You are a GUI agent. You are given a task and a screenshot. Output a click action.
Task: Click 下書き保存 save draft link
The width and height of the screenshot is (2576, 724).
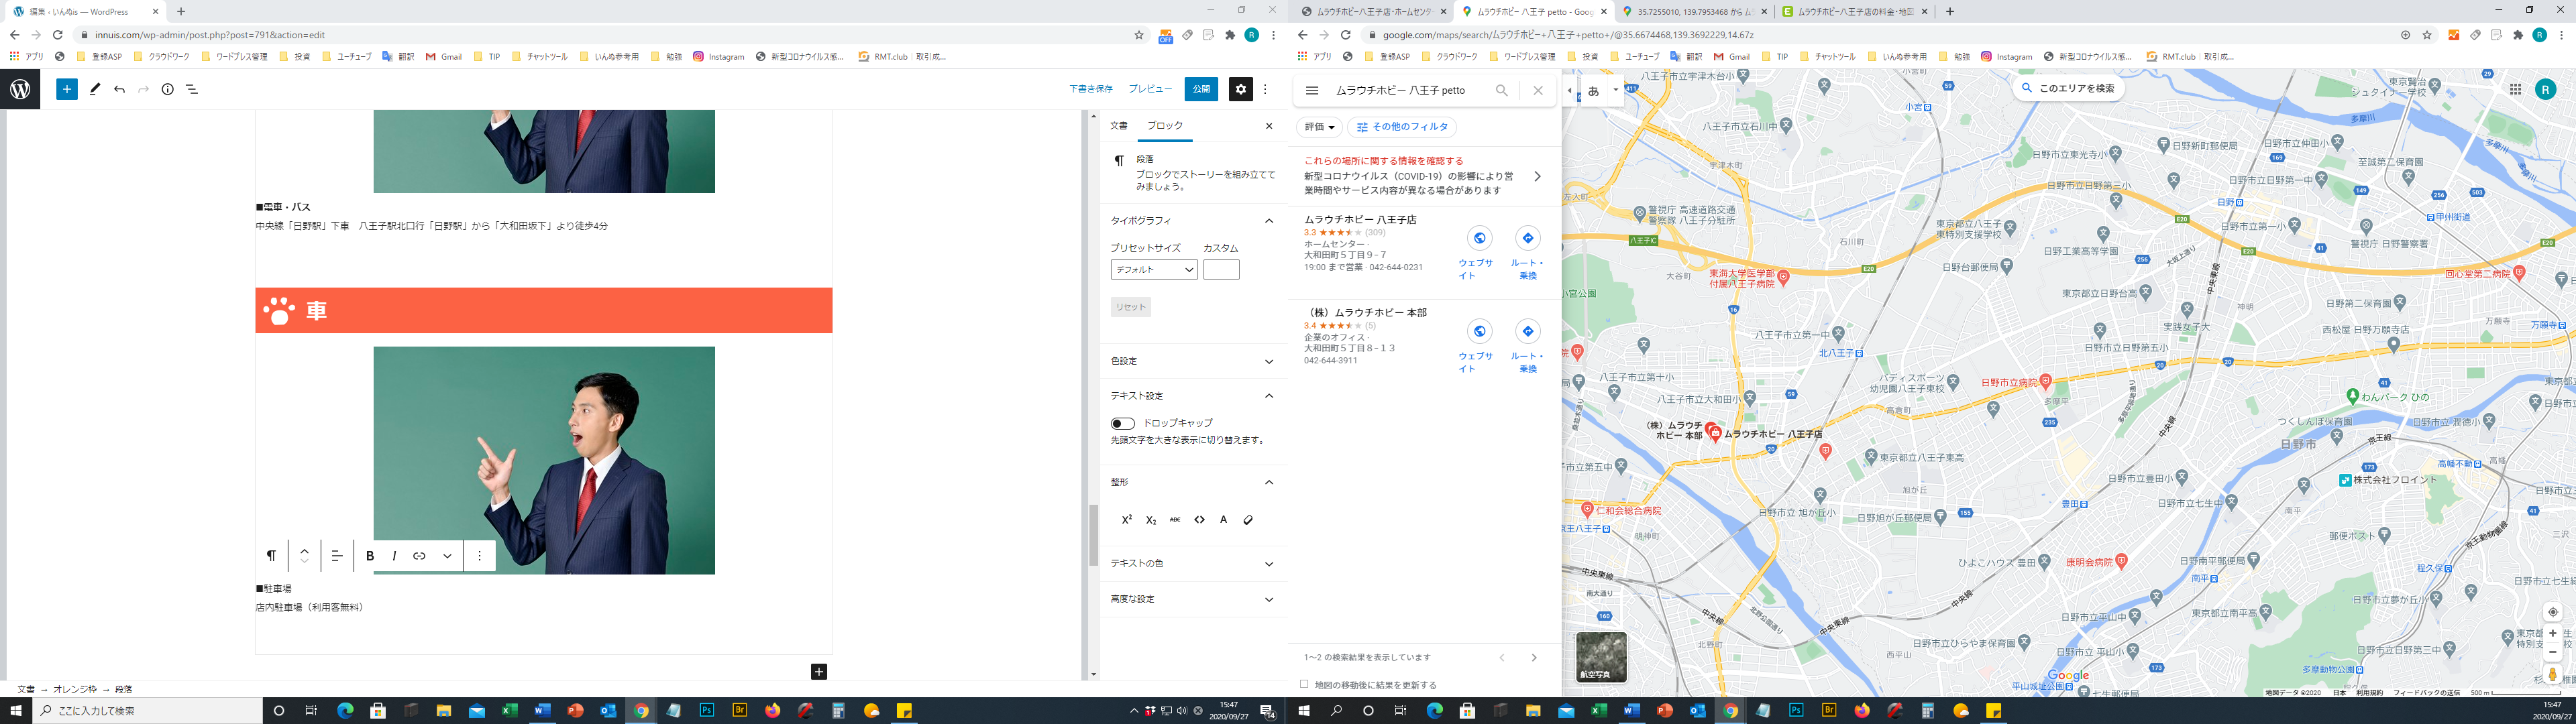[x=1091, y=89]
